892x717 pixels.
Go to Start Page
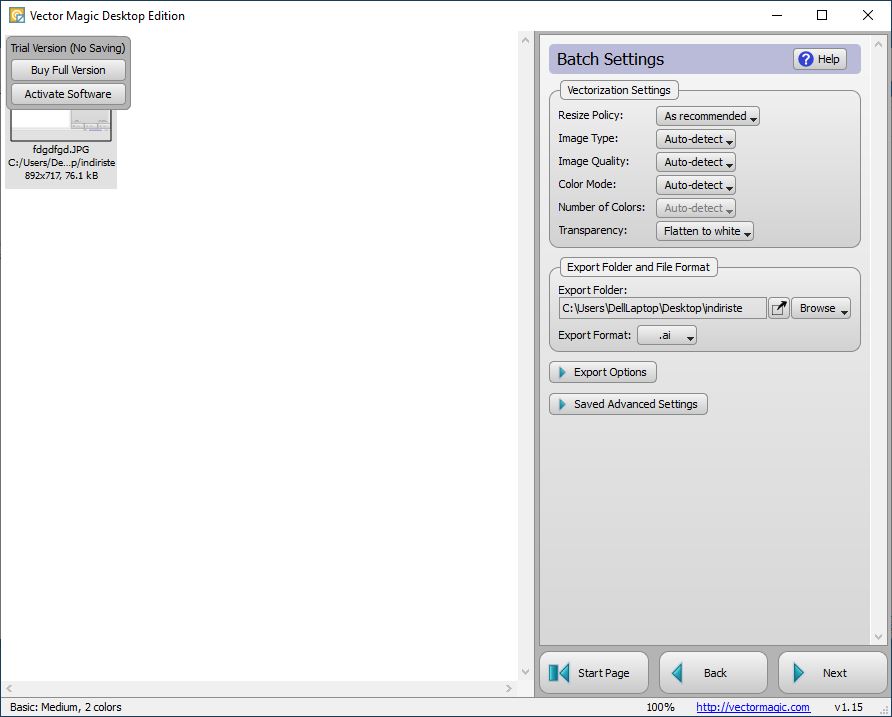pyautogui.click(x=594, y=673)
